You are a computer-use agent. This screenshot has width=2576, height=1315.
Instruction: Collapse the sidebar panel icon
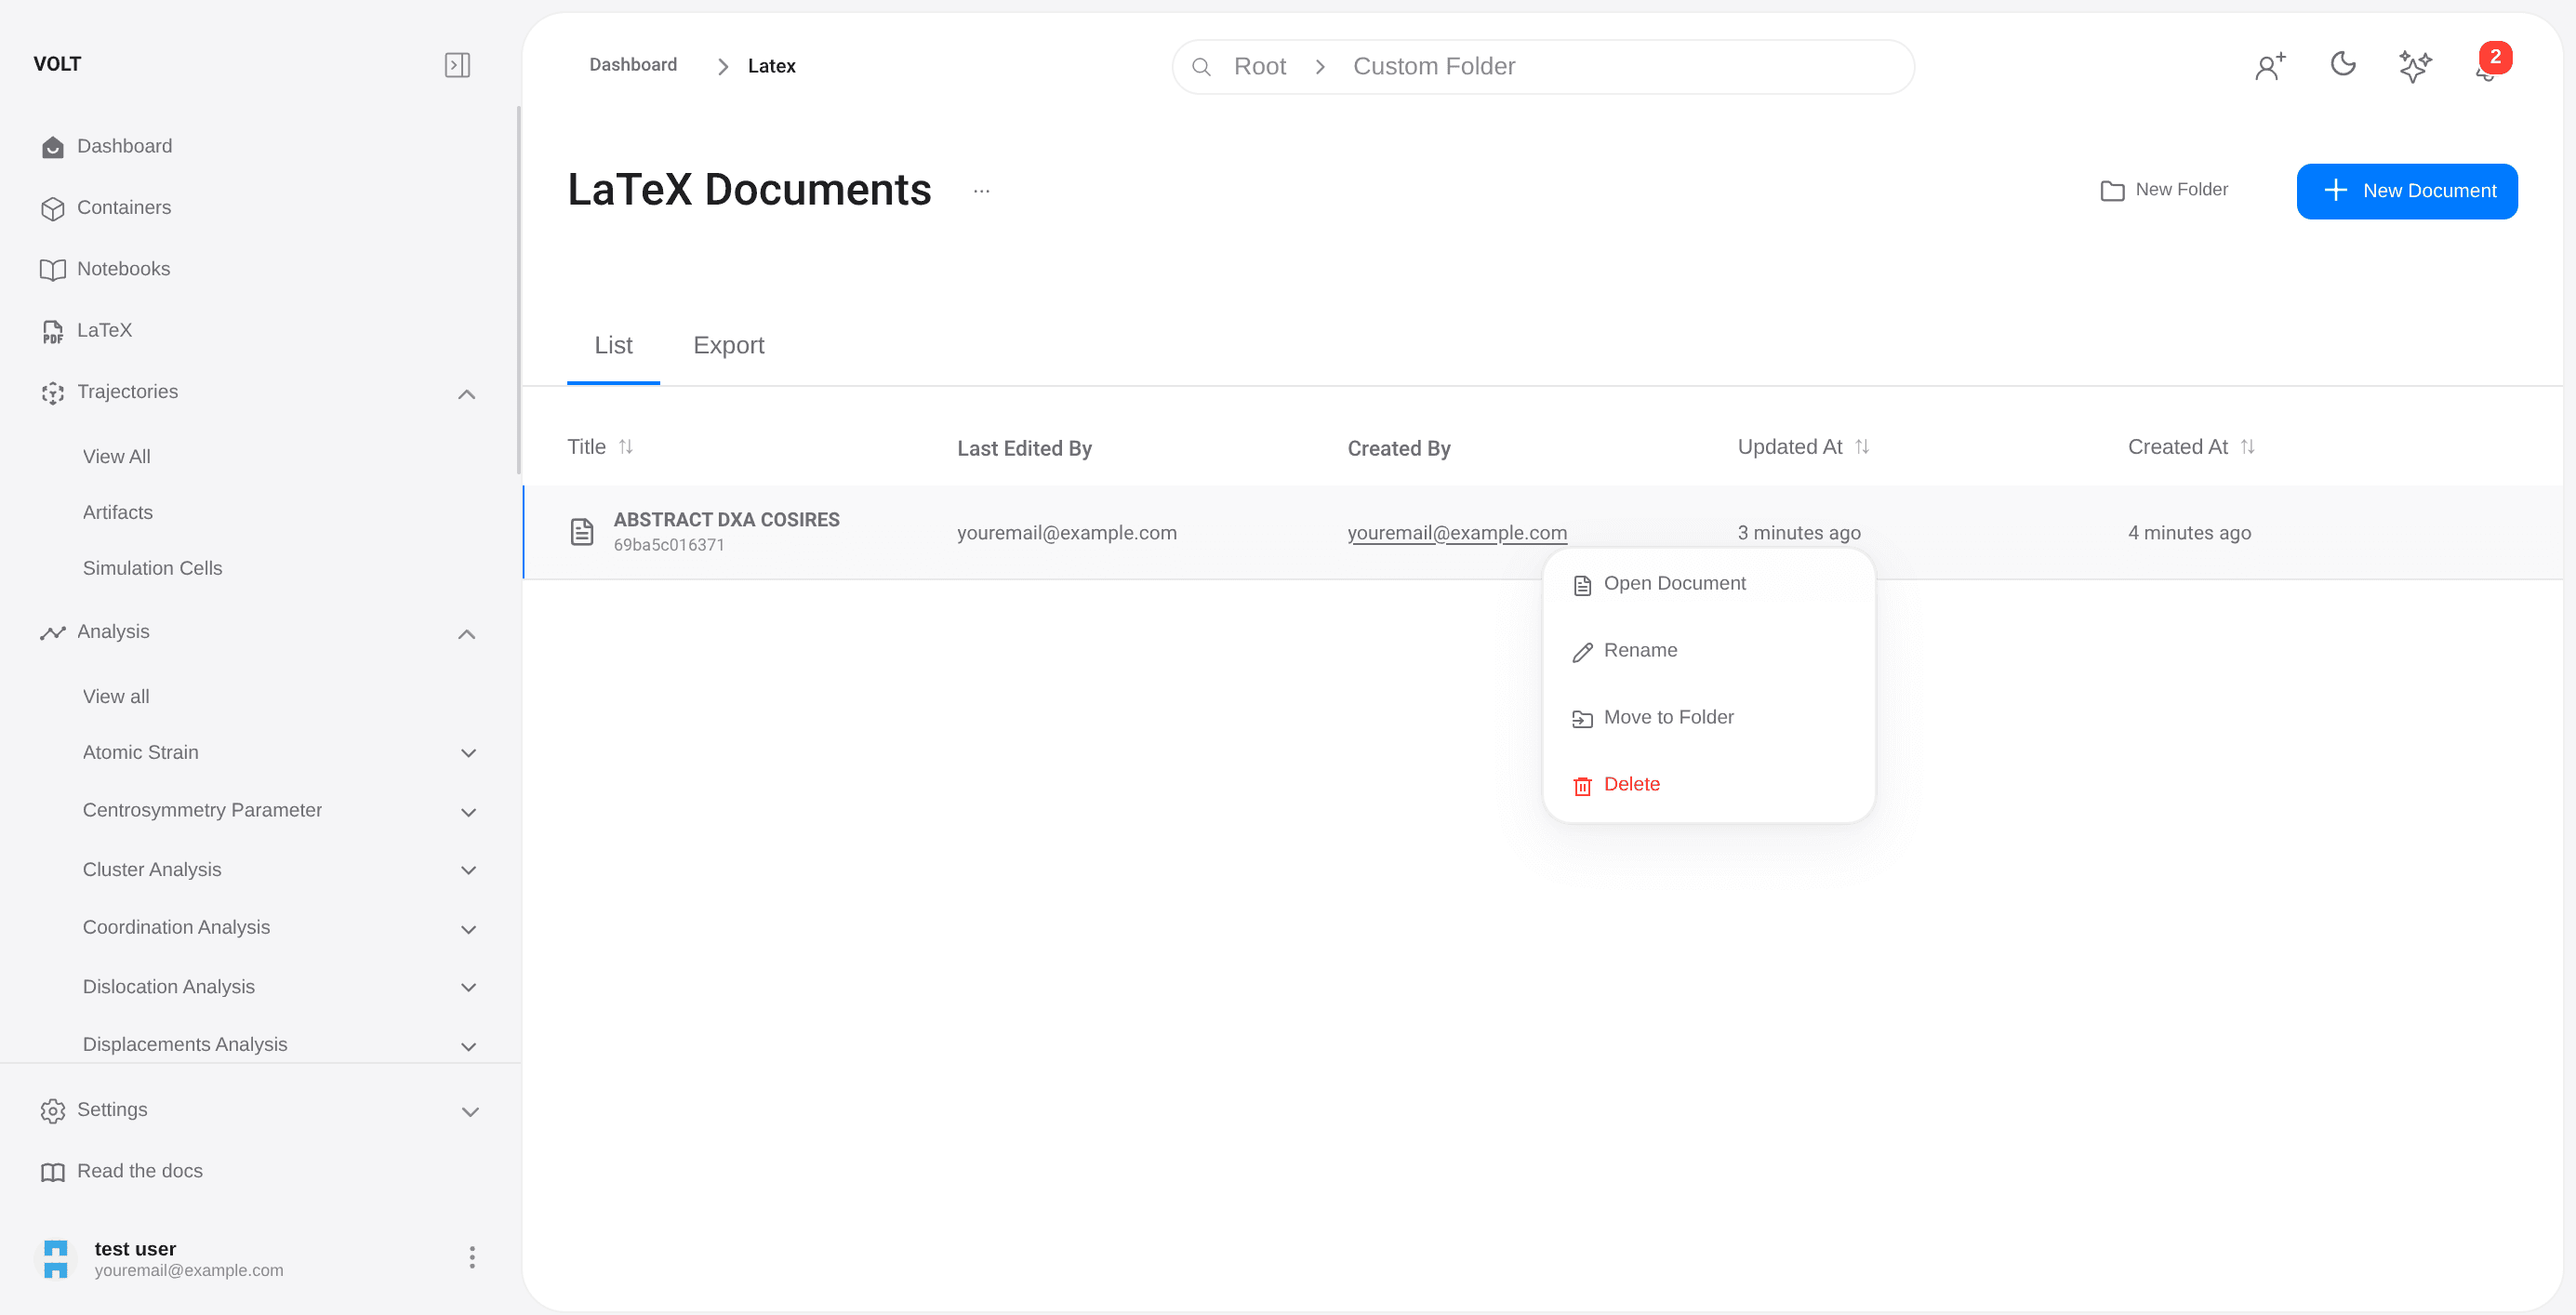coord(457,65)
